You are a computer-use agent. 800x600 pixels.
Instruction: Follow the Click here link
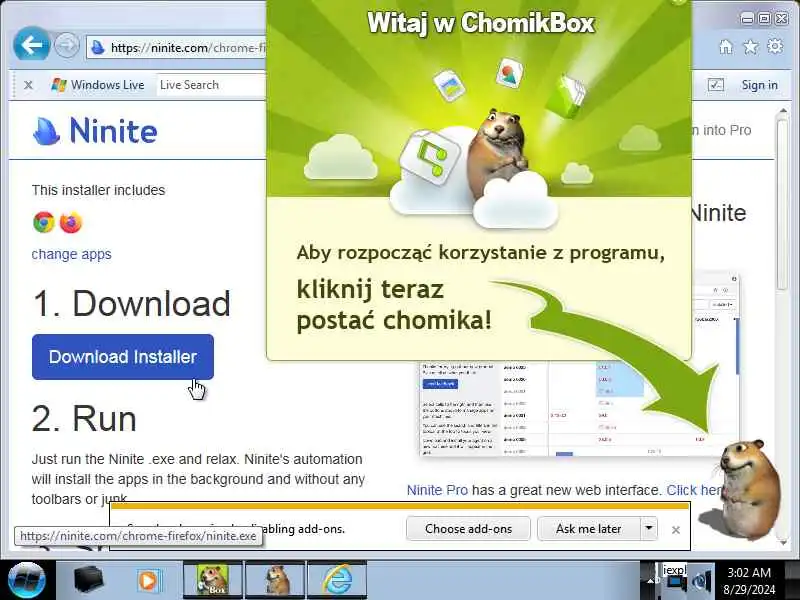[695, 490]
